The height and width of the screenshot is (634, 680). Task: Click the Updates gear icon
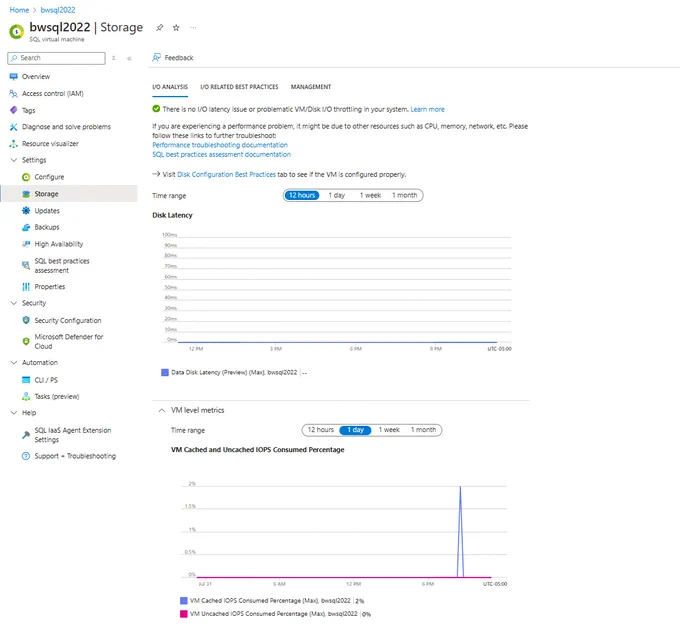coord(26,211)
